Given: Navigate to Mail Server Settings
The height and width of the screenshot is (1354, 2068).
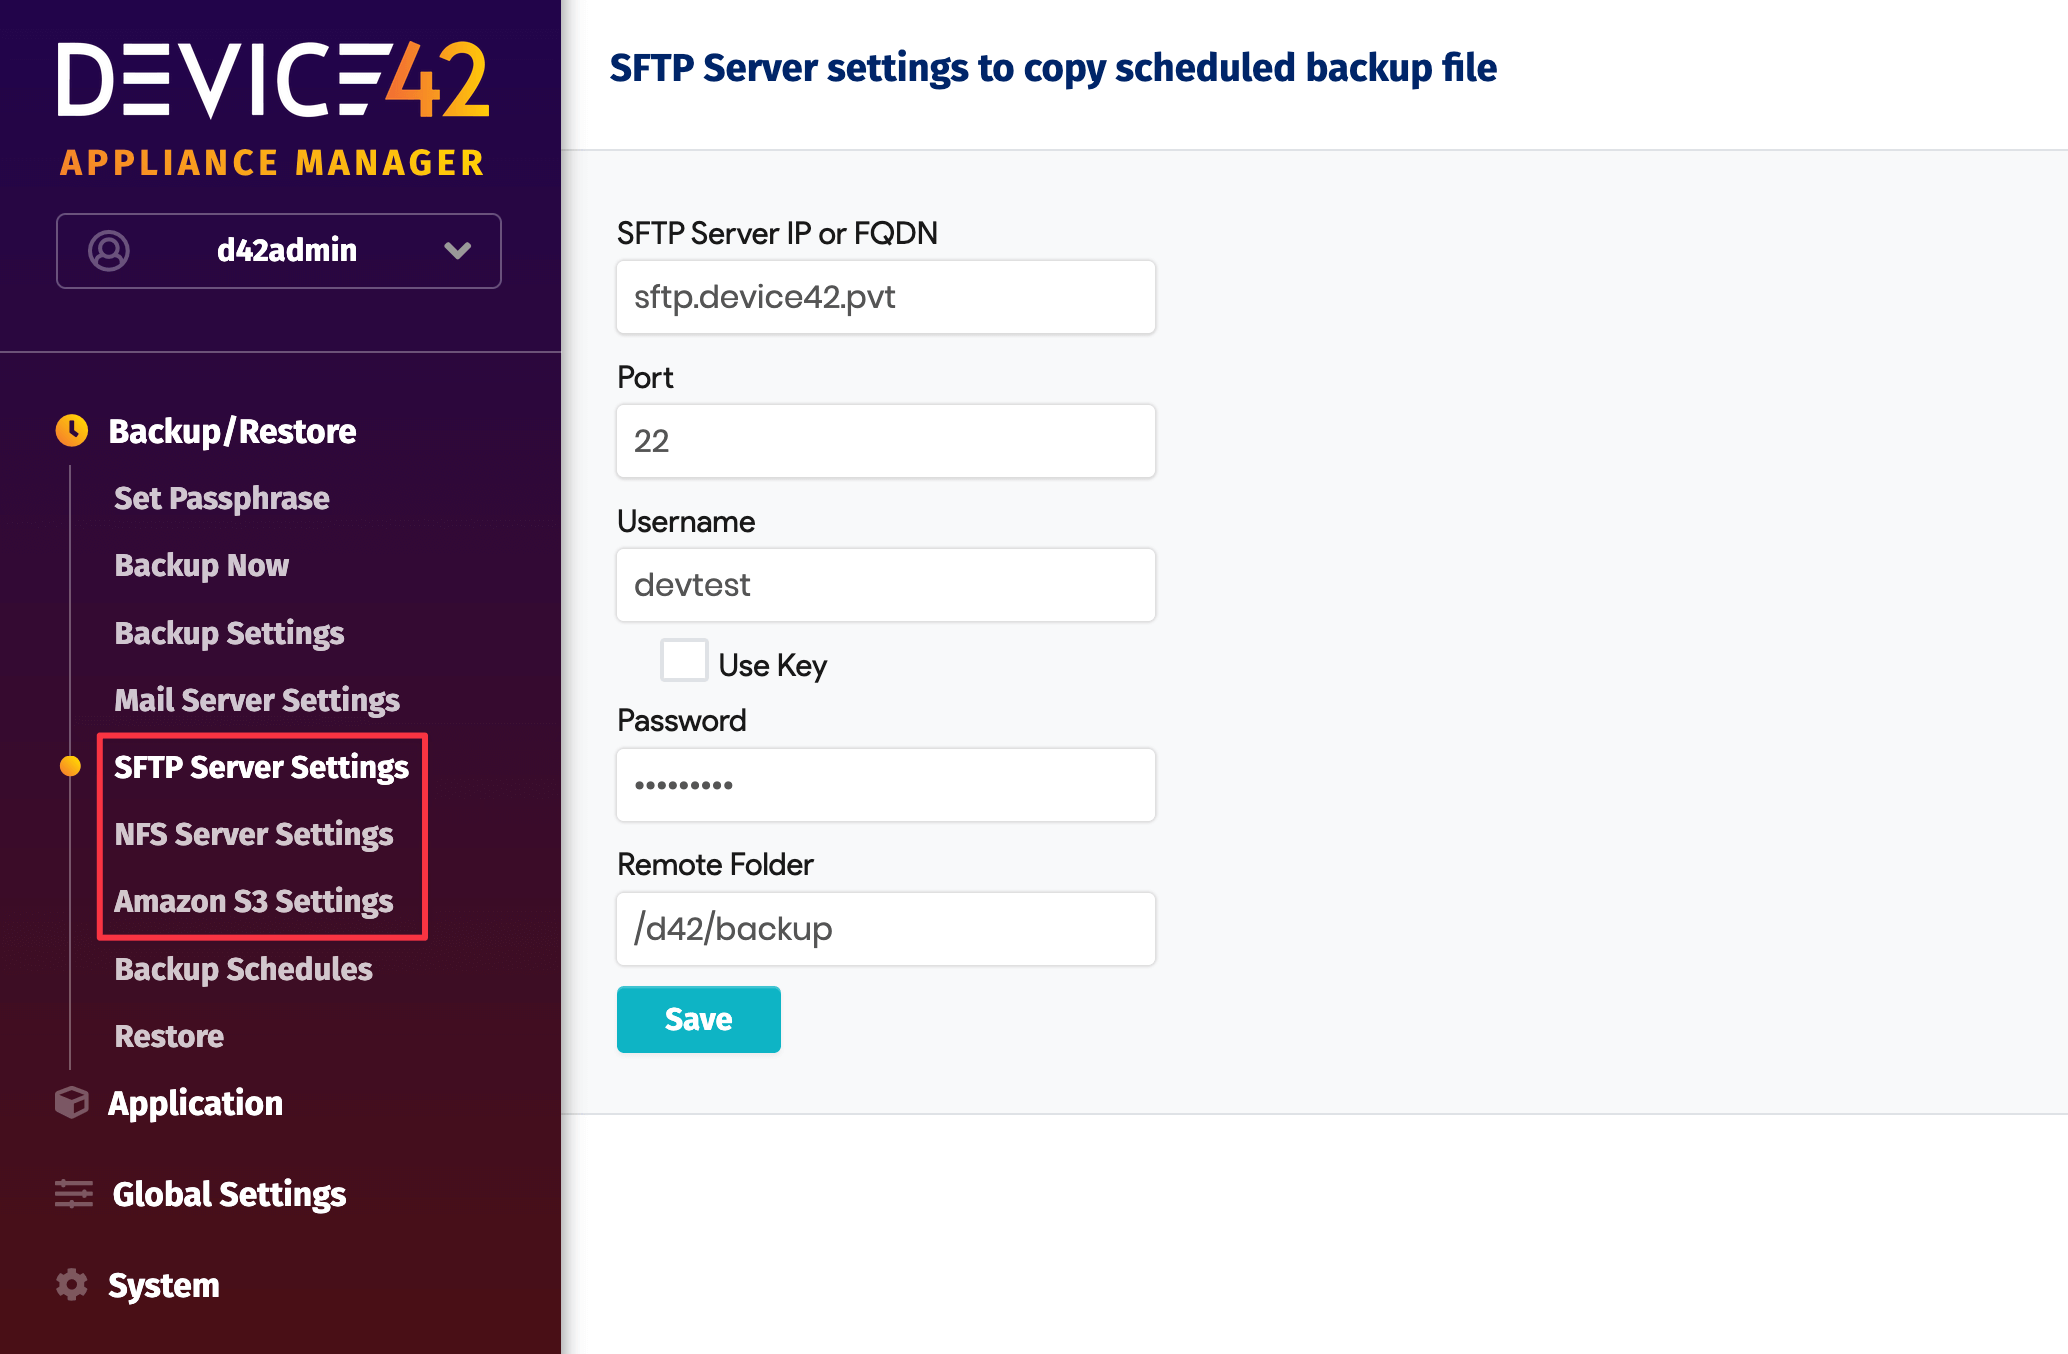Looking at the screenshot, I should pos(257,700).
